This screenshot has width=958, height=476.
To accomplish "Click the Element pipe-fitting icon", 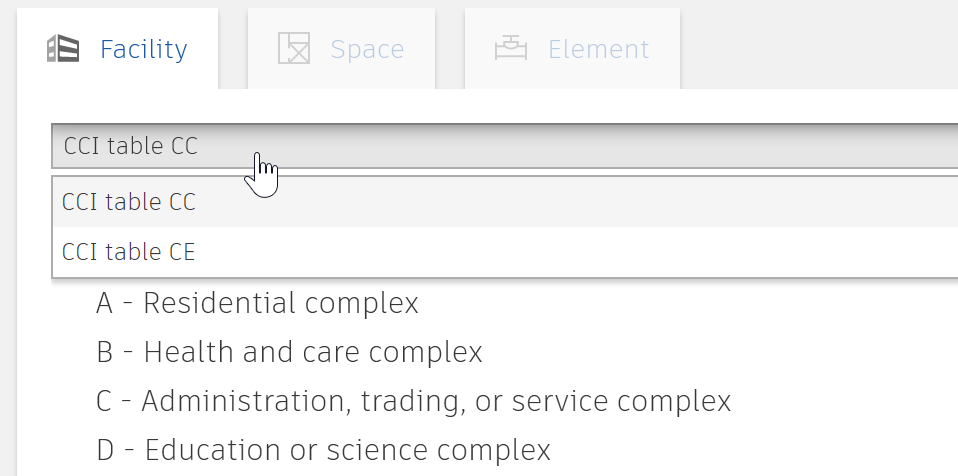I will pos(511,48).
